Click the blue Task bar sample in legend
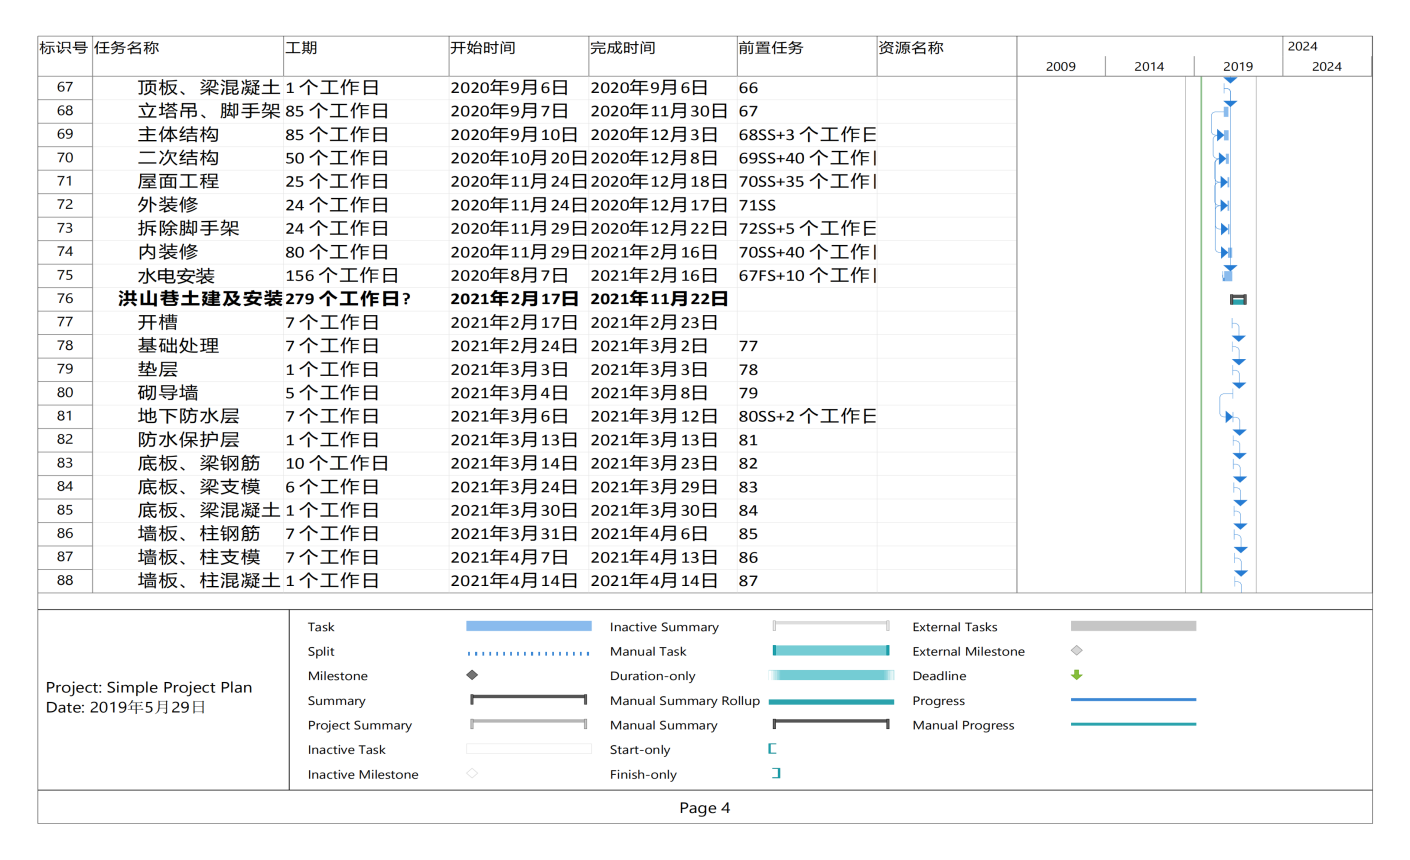1410x860 pixels. pyautogui.click(x=528, y=626)
